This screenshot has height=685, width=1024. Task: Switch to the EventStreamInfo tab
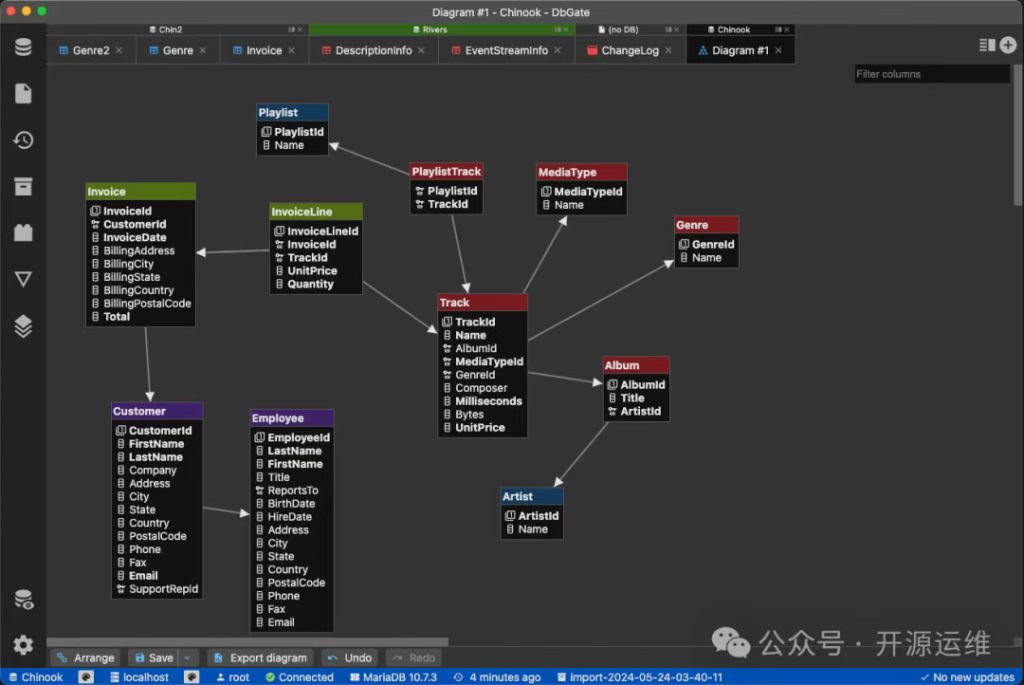[506, 50]
